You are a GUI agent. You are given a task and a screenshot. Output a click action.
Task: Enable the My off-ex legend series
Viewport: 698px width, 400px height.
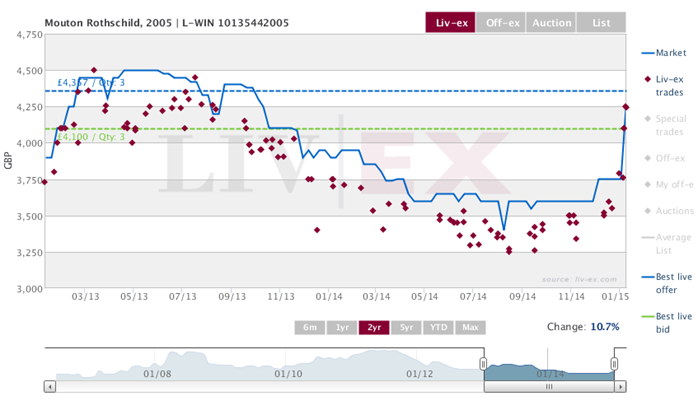668,185
